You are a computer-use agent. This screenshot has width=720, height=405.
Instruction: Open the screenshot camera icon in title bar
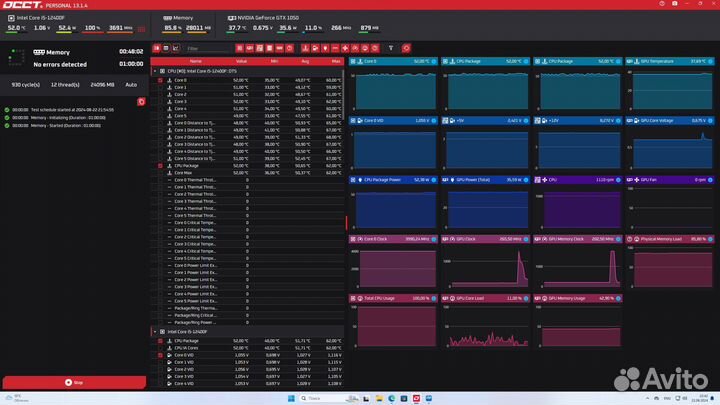675,4
